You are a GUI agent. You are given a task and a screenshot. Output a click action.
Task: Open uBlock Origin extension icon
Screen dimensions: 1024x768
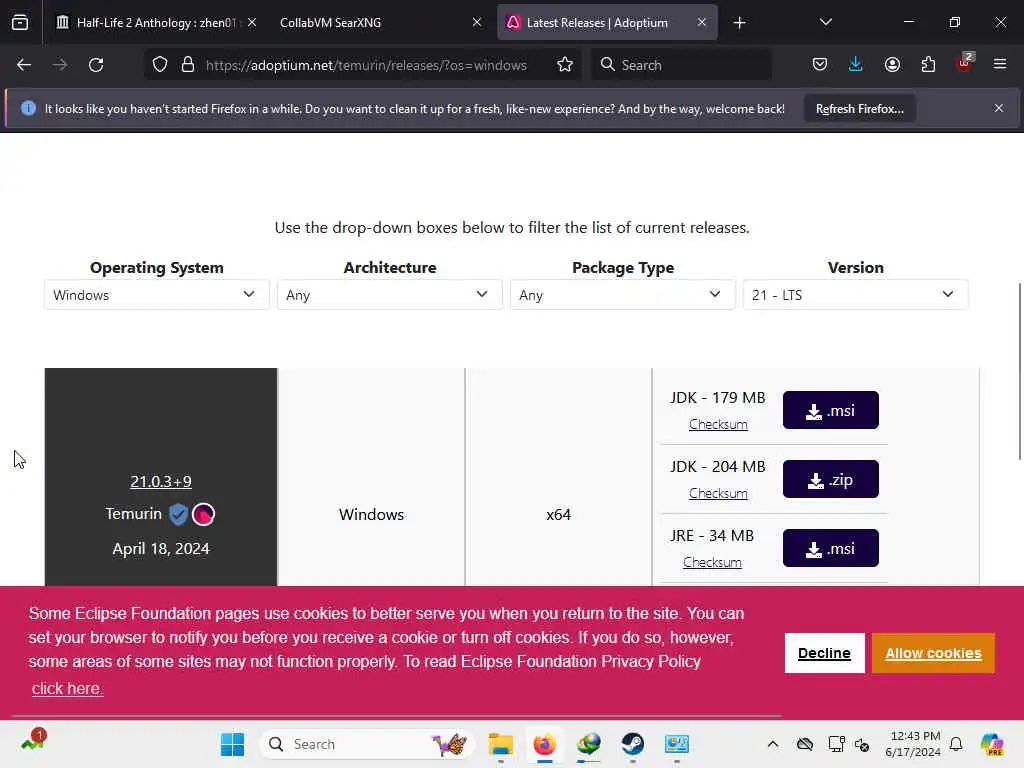click(965, 63)
